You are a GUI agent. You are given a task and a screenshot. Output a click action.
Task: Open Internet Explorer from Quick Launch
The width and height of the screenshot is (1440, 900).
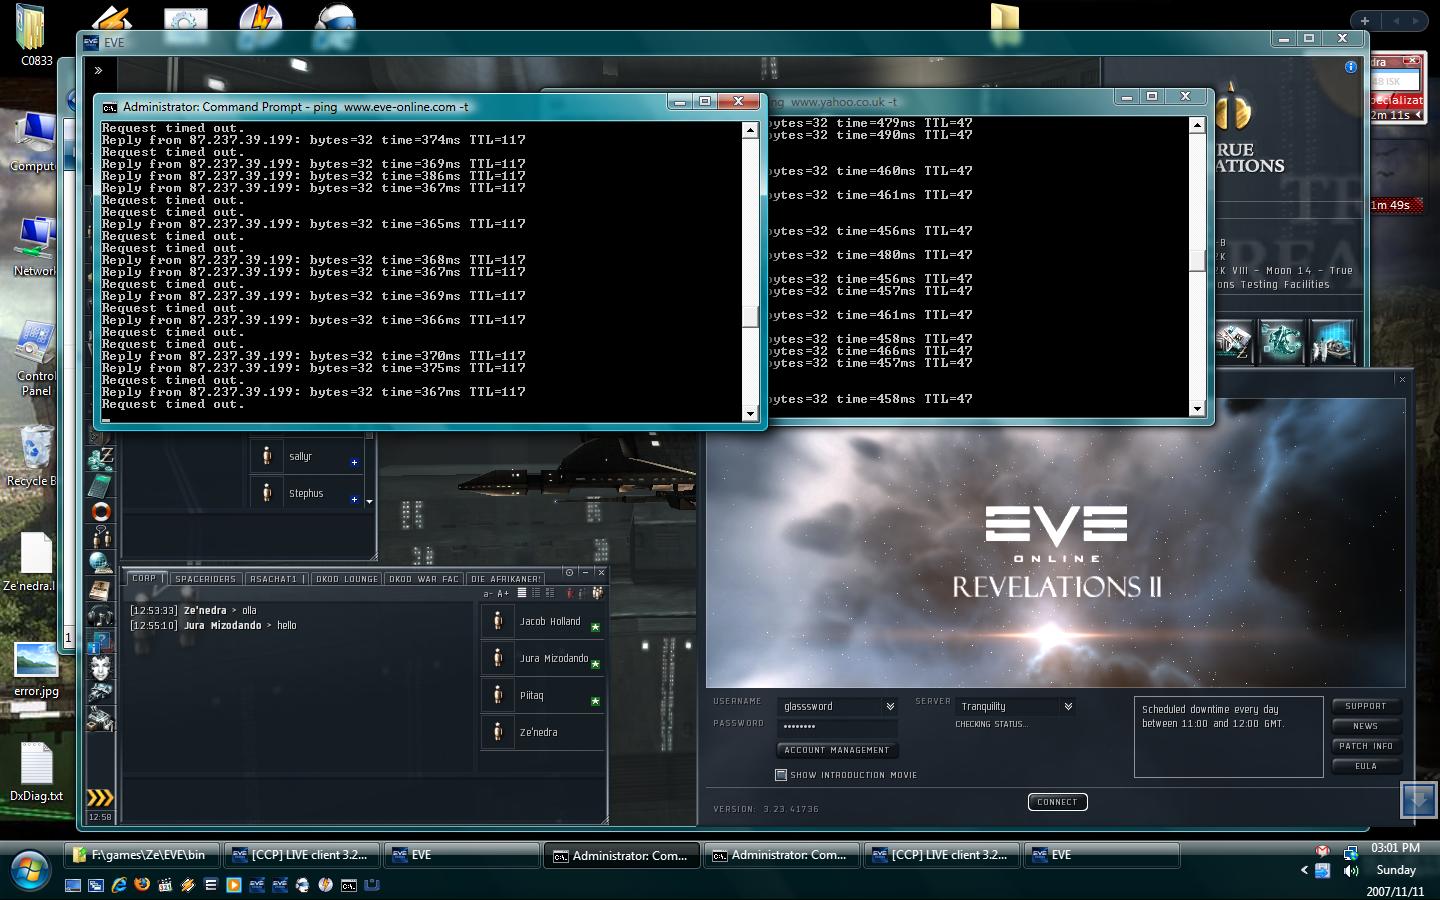pos(119,885)
